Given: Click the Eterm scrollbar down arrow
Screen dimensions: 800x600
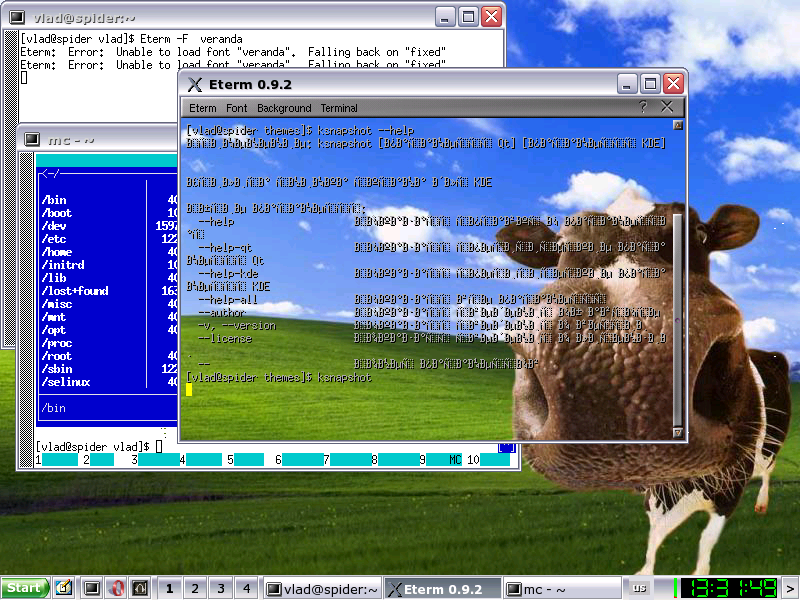Looking at the screenshot, I should [x=679, y=433].
